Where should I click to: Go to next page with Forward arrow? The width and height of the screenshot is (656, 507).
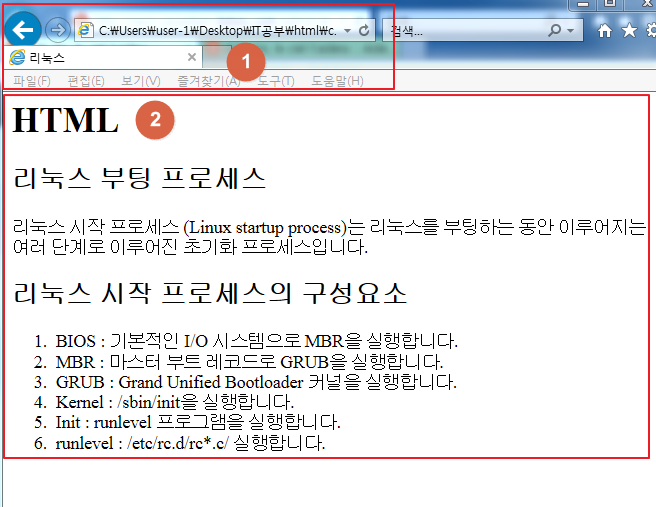(x=57, y=30)
